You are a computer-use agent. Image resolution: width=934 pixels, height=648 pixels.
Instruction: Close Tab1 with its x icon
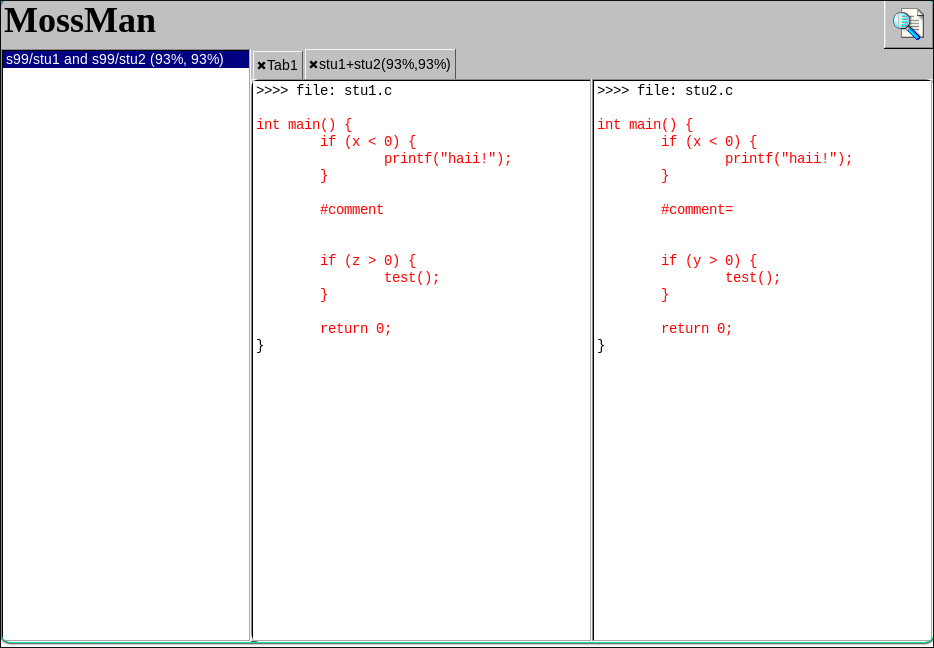(261, 66)
